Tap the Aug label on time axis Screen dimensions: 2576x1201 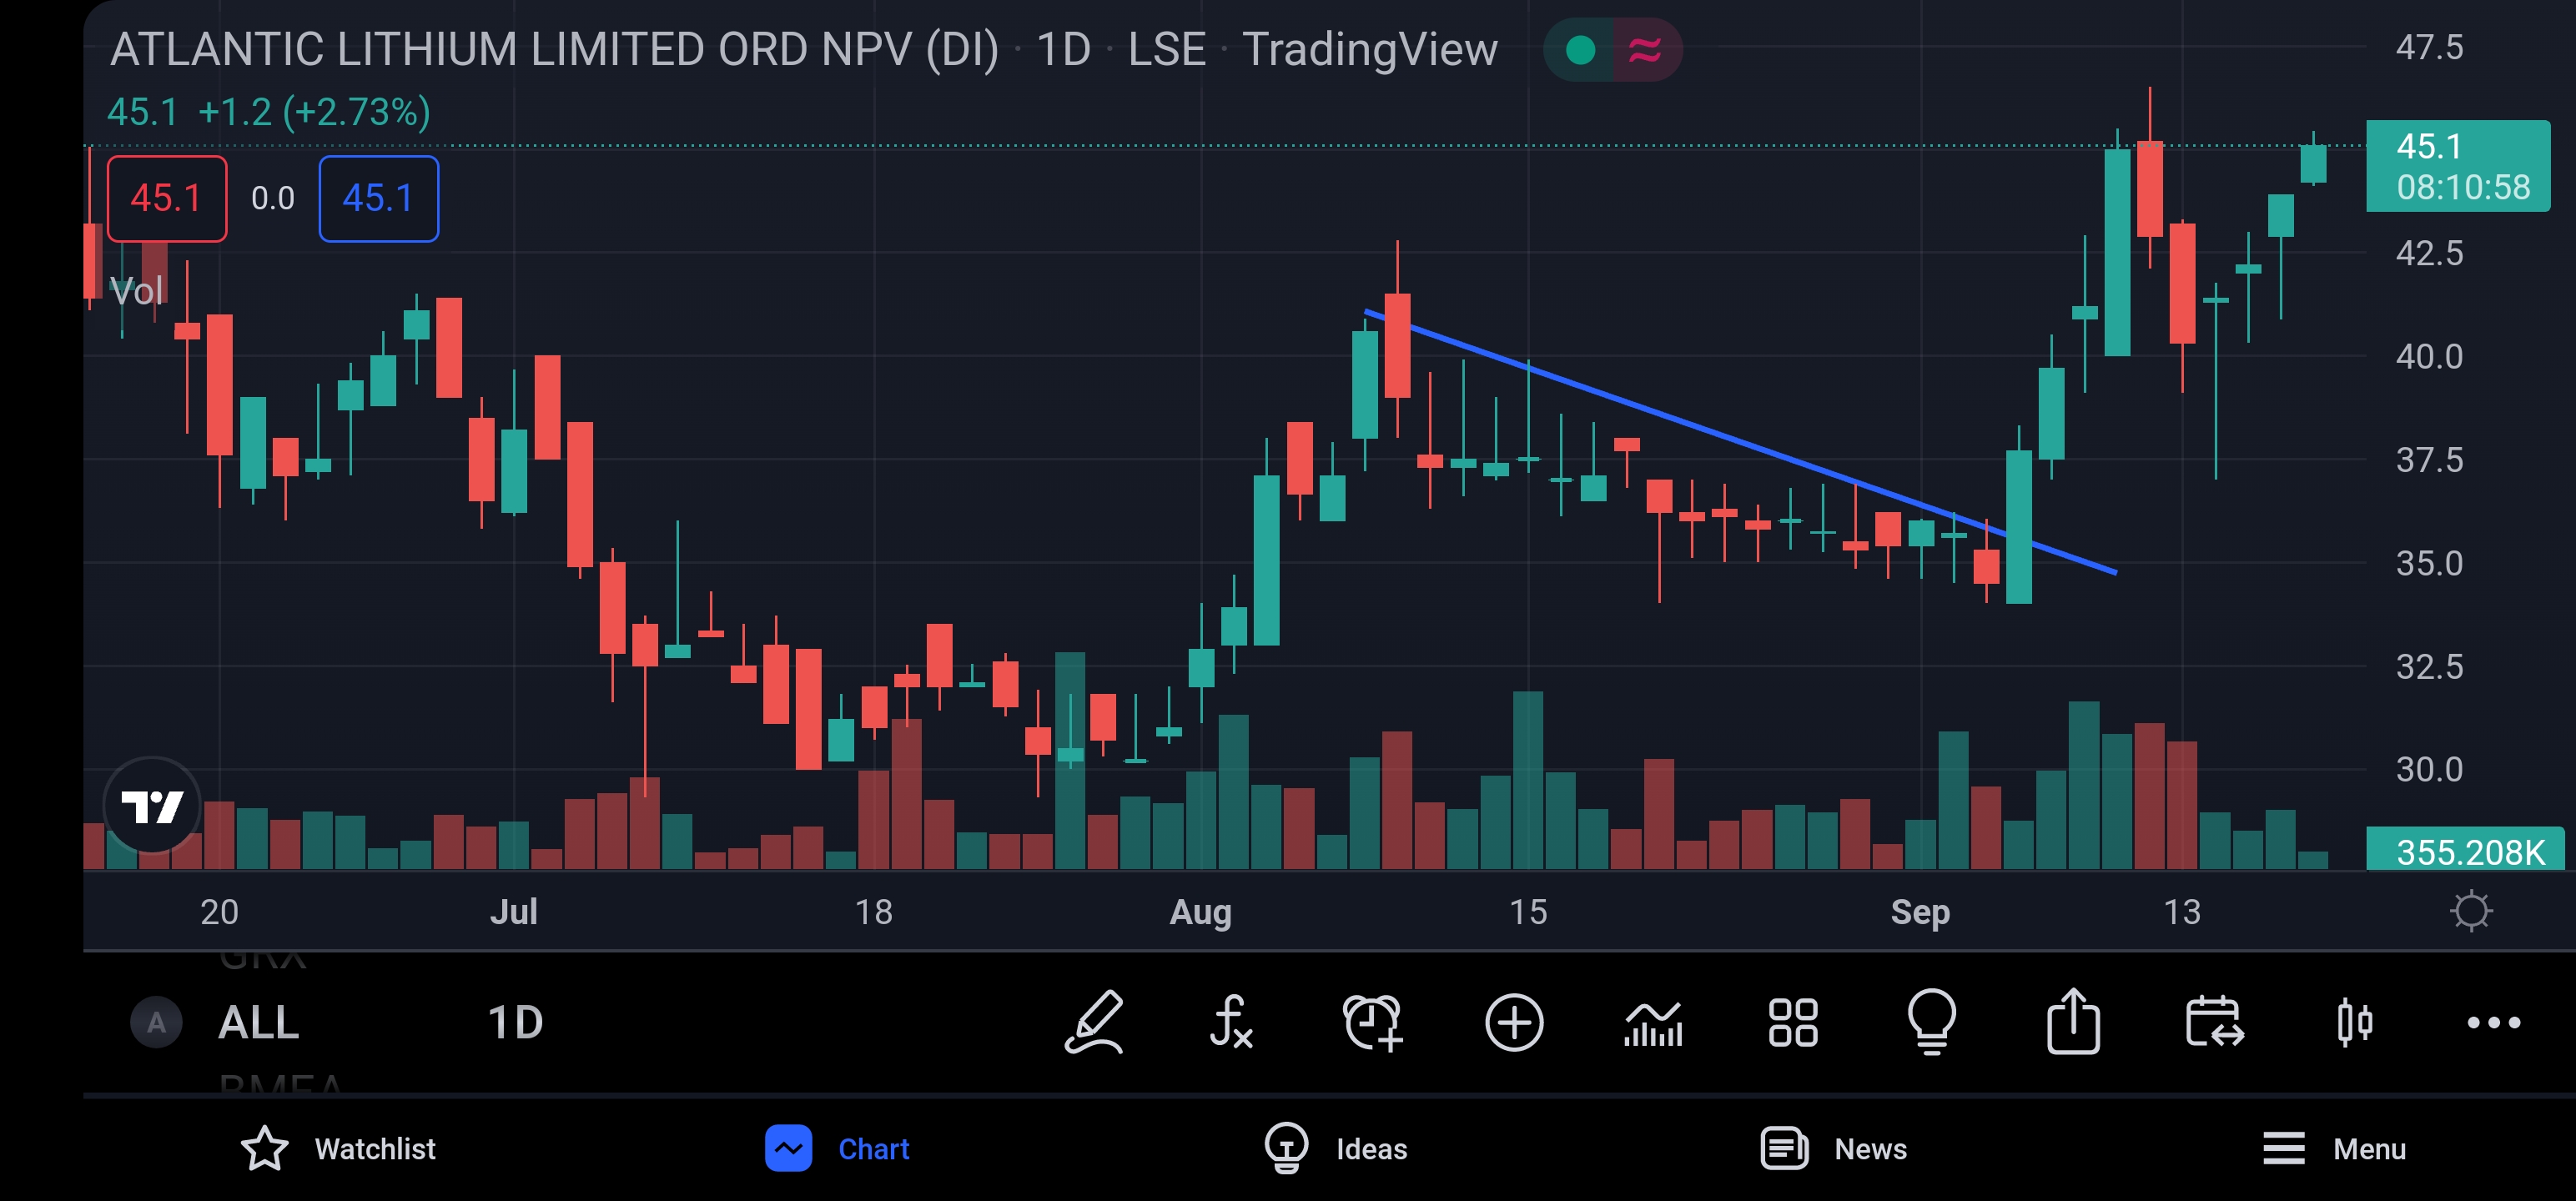coord(1200,911)
